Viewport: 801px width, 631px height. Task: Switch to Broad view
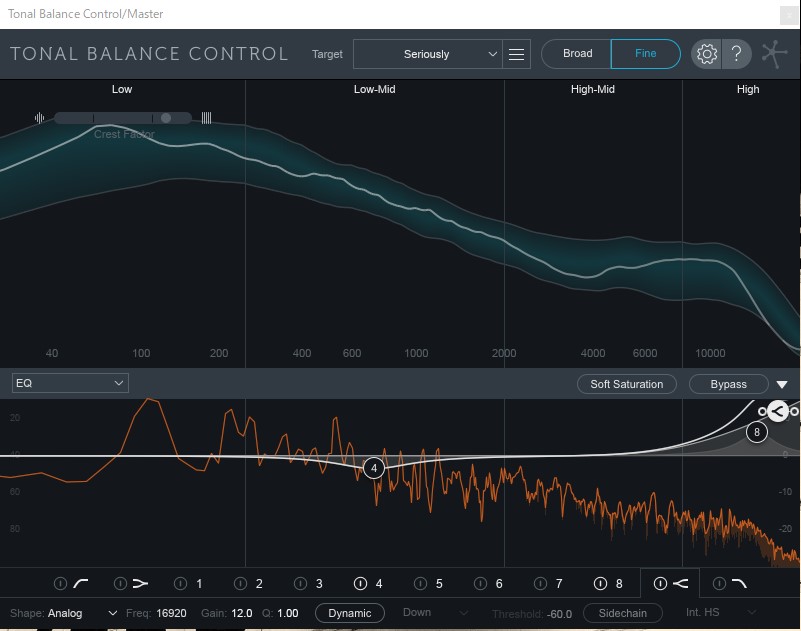(577, 54)
